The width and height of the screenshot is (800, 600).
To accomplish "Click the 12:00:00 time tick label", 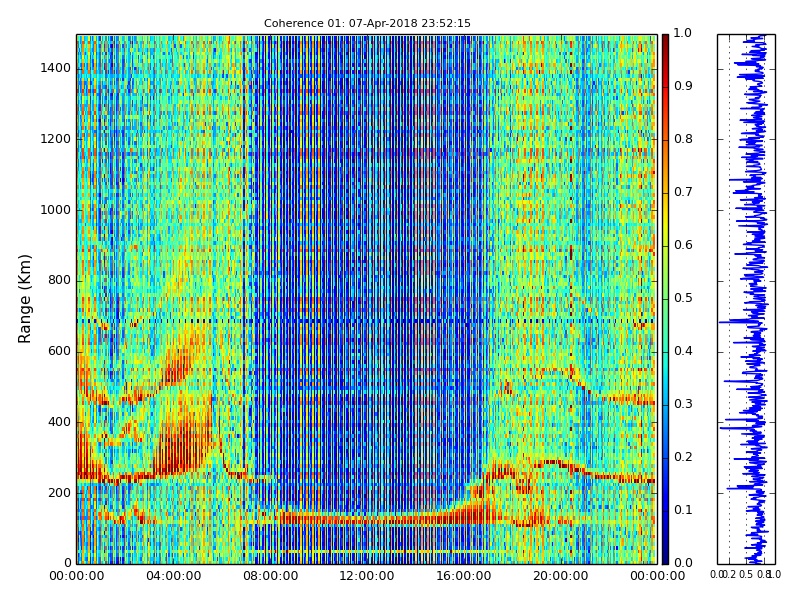I will (x=367, y=576).
